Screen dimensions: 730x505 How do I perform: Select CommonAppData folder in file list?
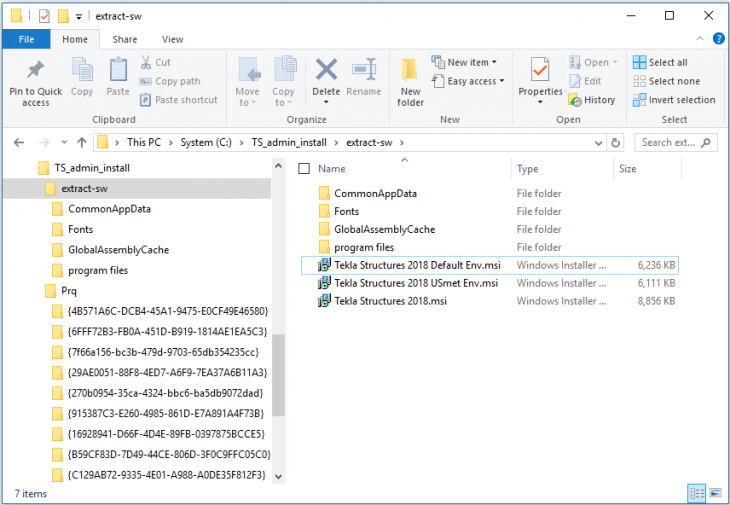[490, 194]
